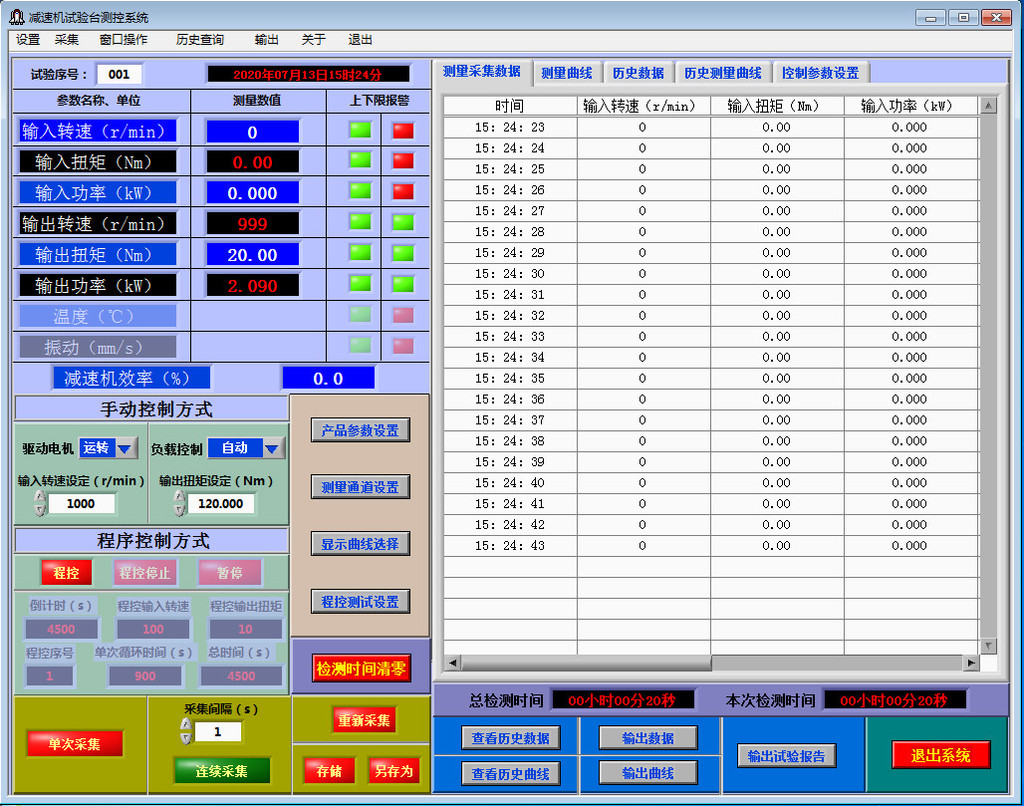This screenshot has width=1024, height=806.
Task: Click the 退出系统 button
Action: coord(940,755)
